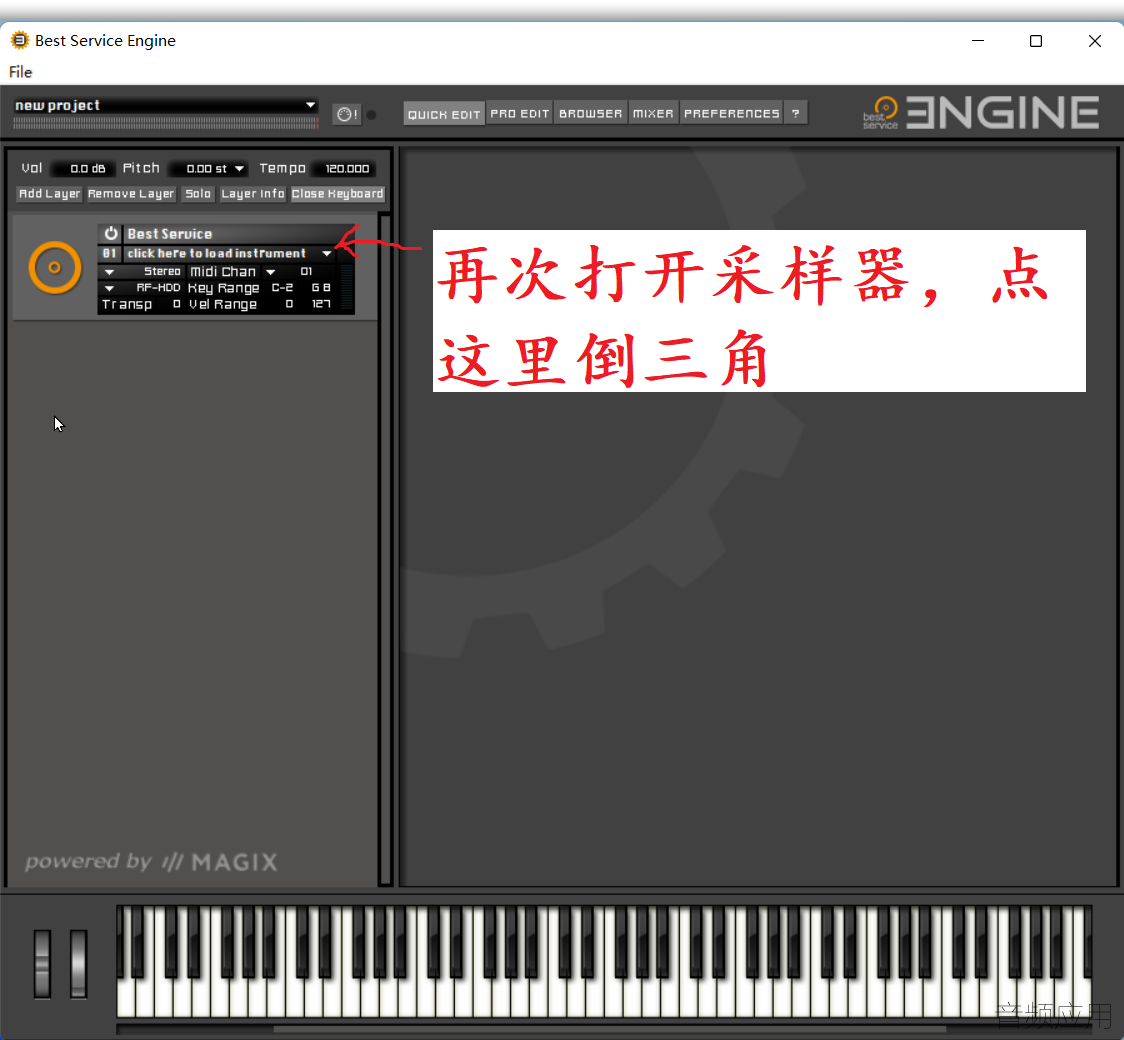Open the Preferences tab
The image size is (1124, 1040).
731,113
